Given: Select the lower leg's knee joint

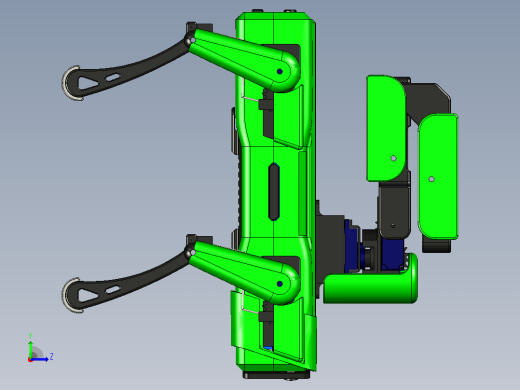Looking at the screenshot, I should point(192,252).
